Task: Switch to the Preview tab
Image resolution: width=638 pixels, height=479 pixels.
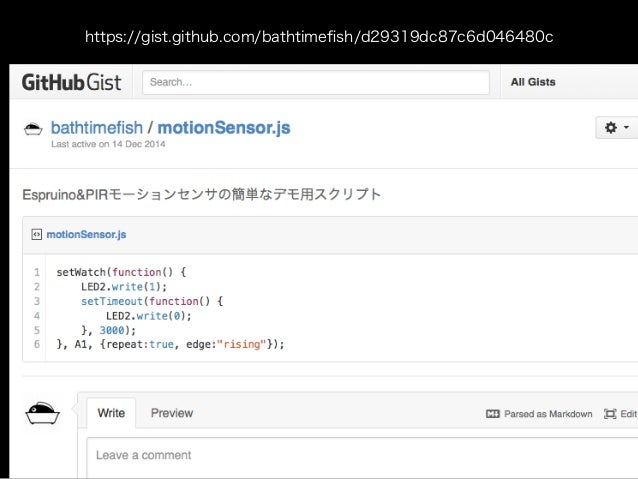Action: pyautogui.click(x=172, y=412)
